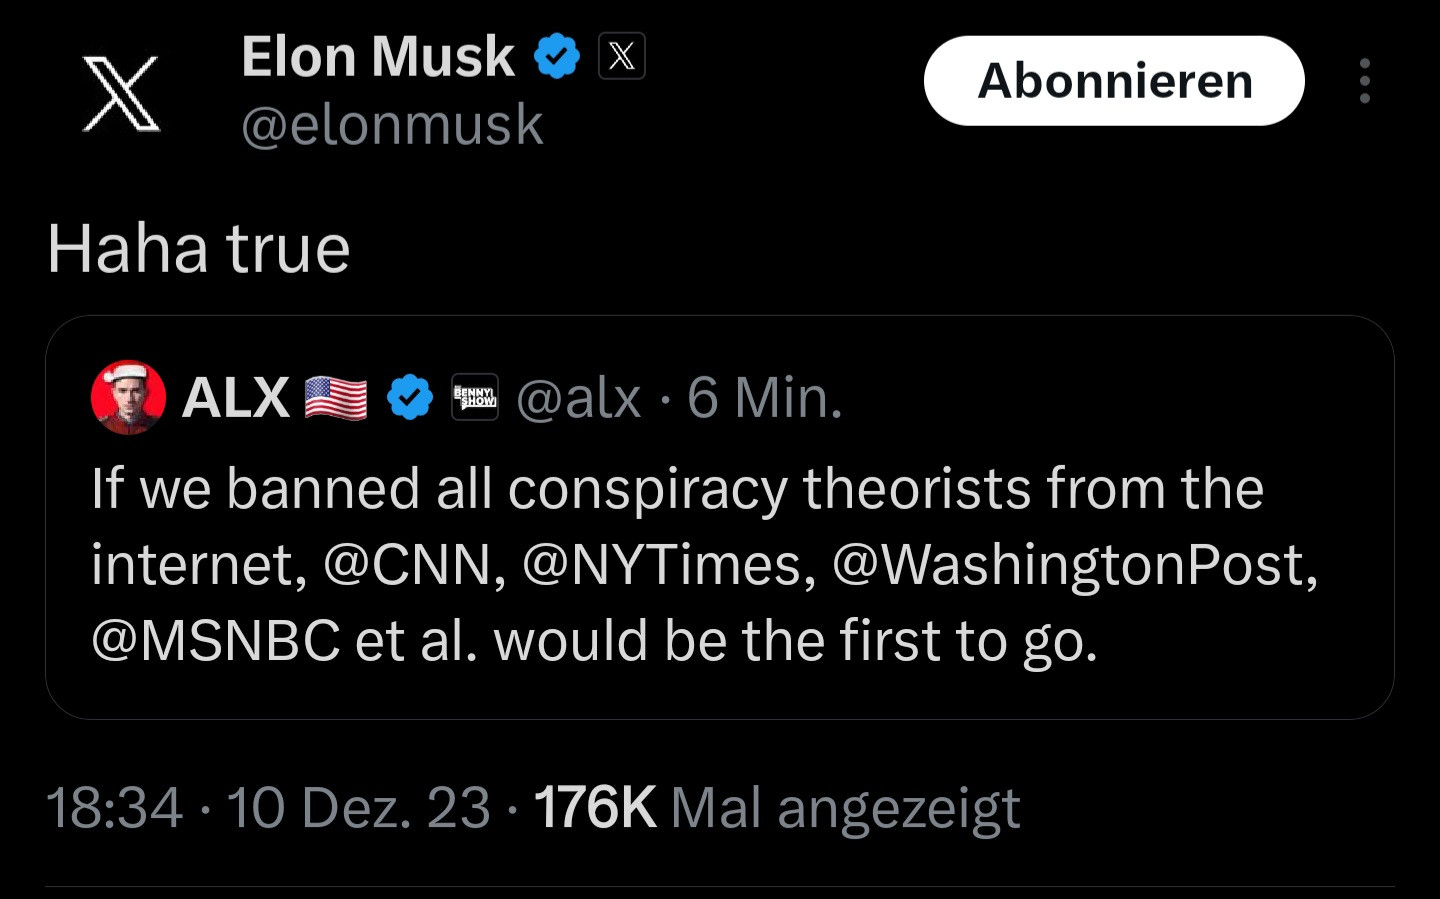Open the @MSNBC mention

click(216, 641)
